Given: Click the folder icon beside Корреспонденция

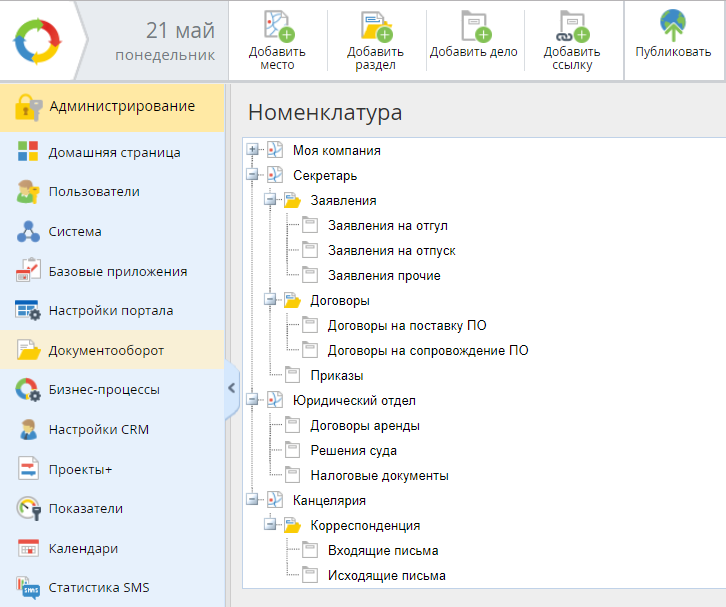Looking at the screenshot, I should (292, 525).
